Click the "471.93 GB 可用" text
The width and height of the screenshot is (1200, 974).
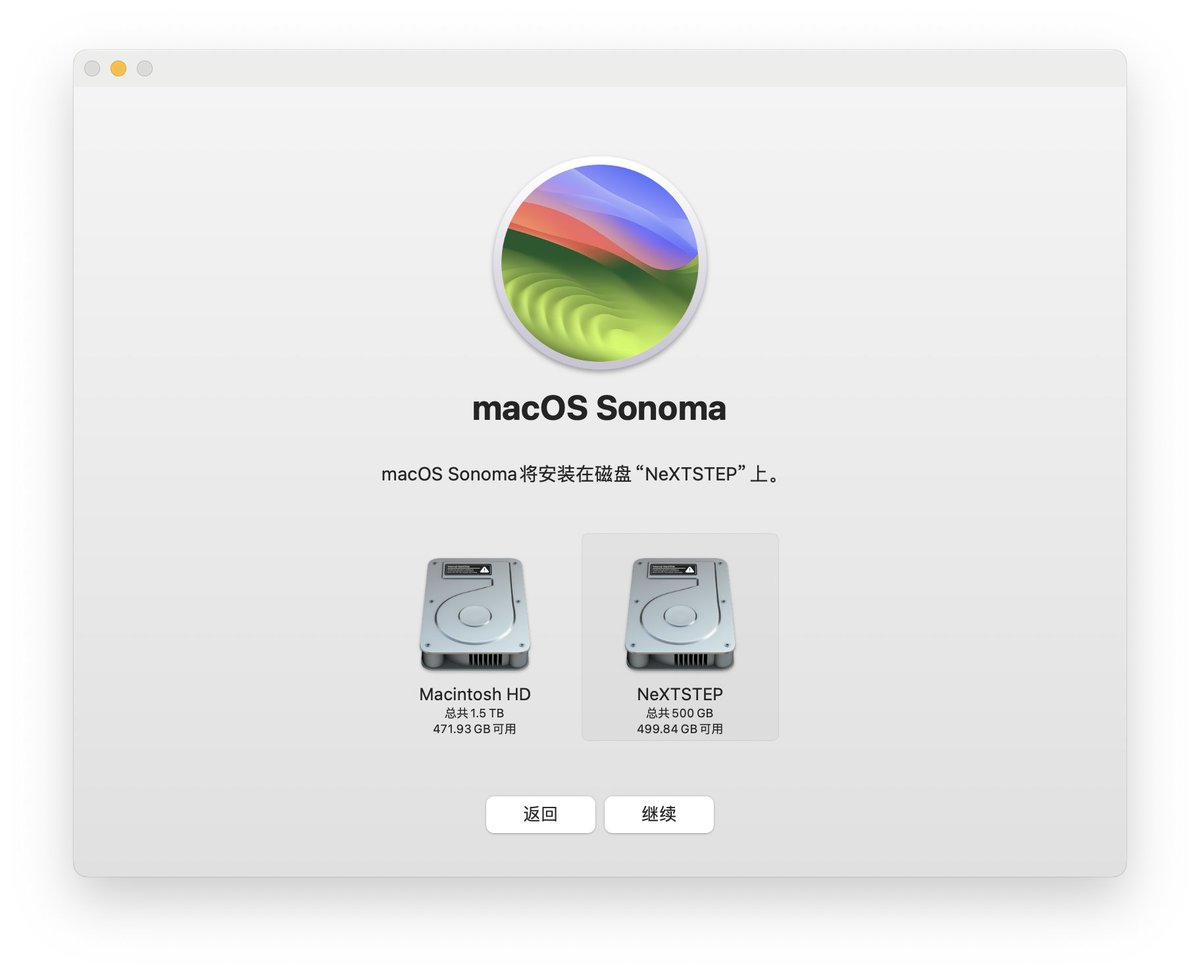(475, 729)
